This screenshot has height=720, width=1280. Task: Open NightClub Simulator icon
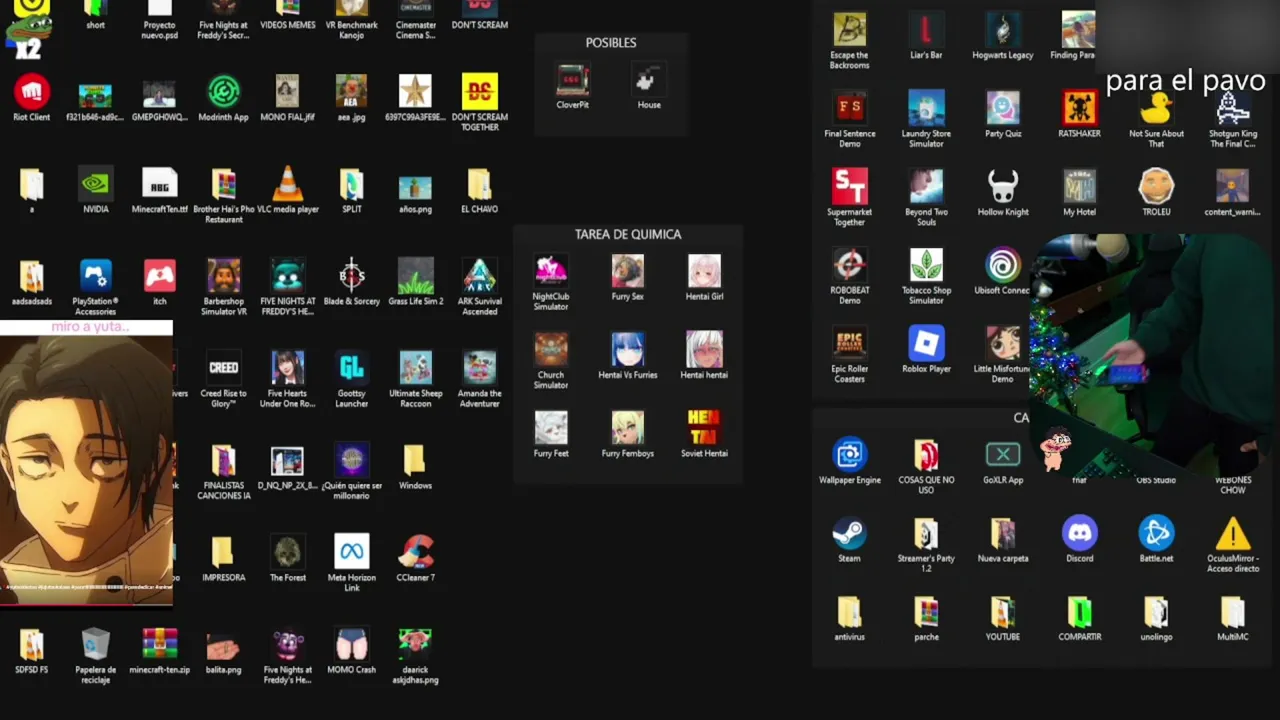550,271
